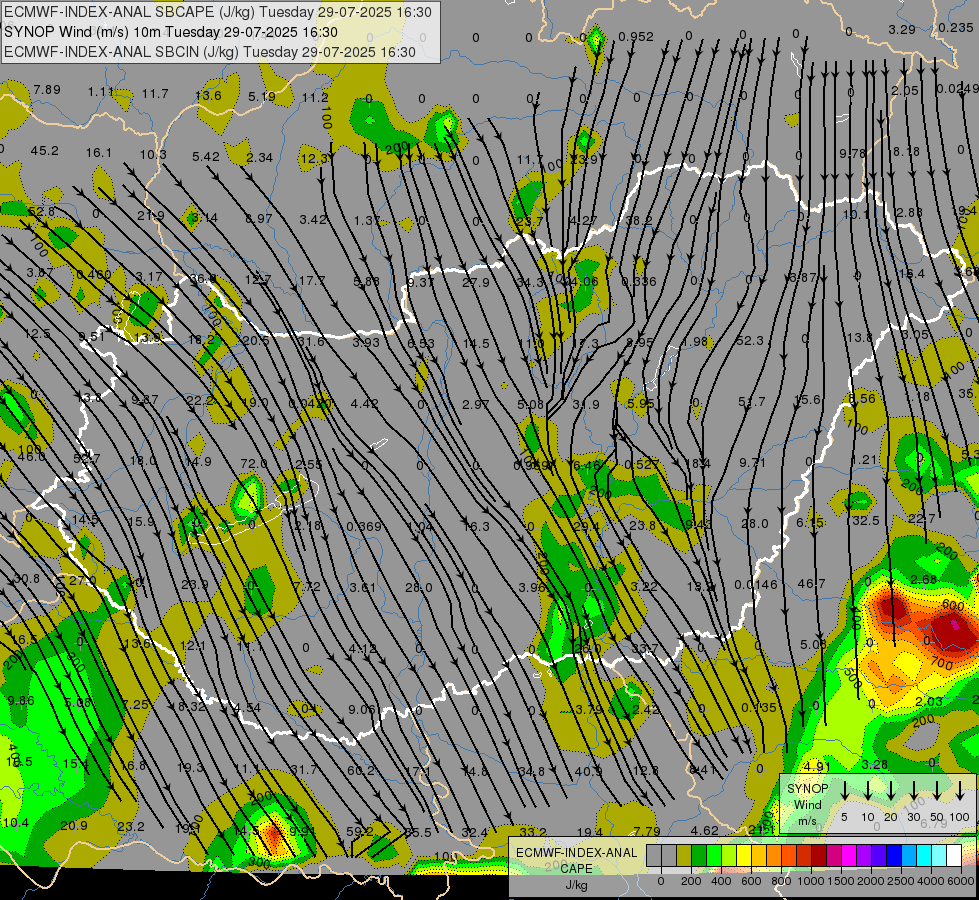The image size is (979, 900).
Task: Click the map value 28.0 near eastern border
Action: tap(754, 523)
